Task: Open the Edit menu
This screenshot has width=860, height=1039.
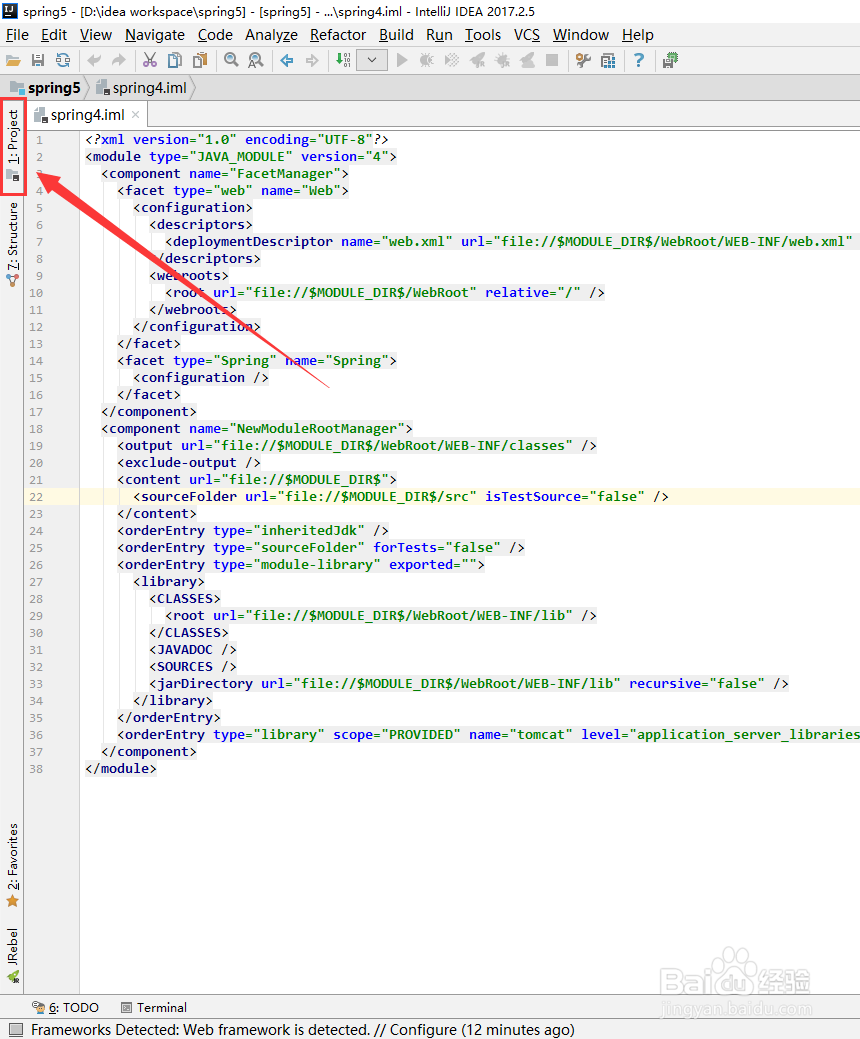Action: pyautogui.click(x=54, y=35)
